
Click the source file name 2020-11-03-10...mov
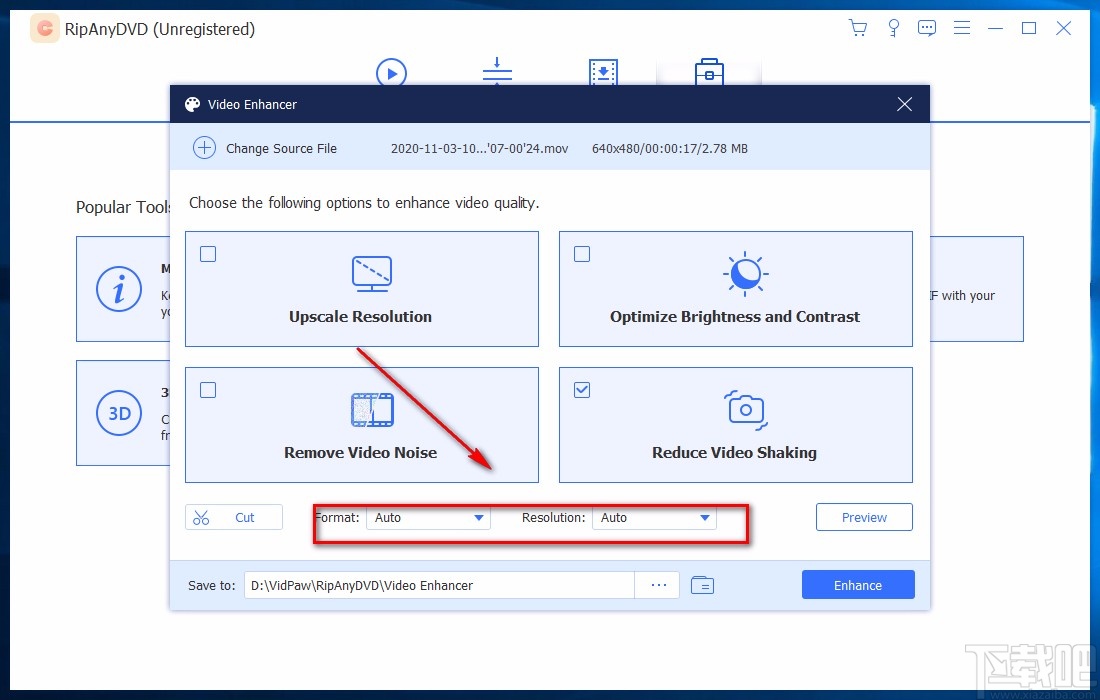(479, 149)
